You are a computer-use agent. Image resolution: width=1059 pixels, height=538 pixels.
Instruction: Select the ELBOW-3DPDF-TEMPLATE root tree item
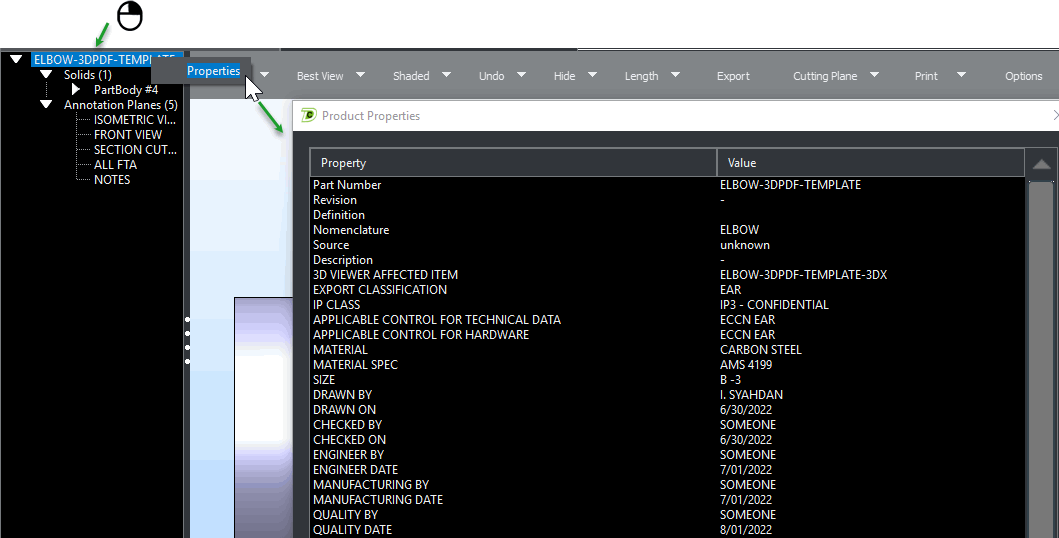coord(105,59)
